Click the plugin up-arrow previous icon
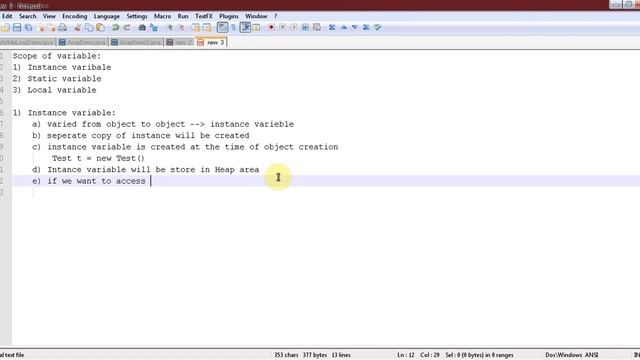The width and height of the screenshot is (640, 360). (344, 27)
